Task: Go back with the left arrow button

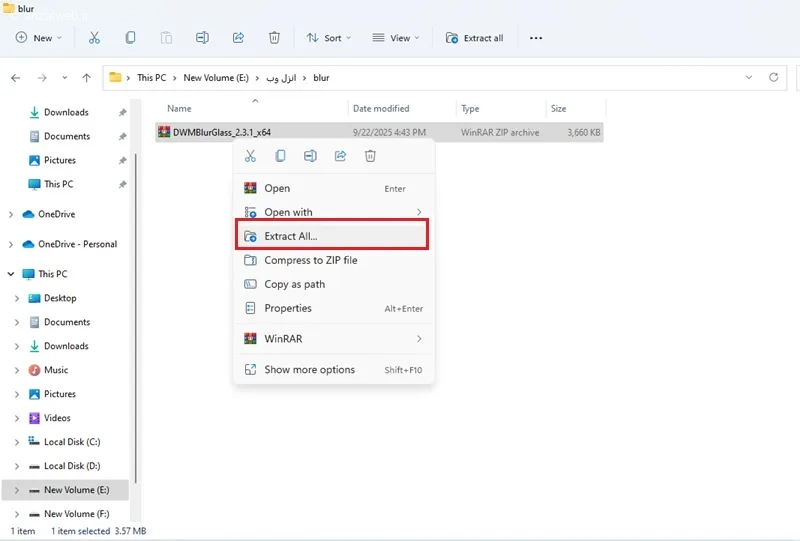Action: 16,78
